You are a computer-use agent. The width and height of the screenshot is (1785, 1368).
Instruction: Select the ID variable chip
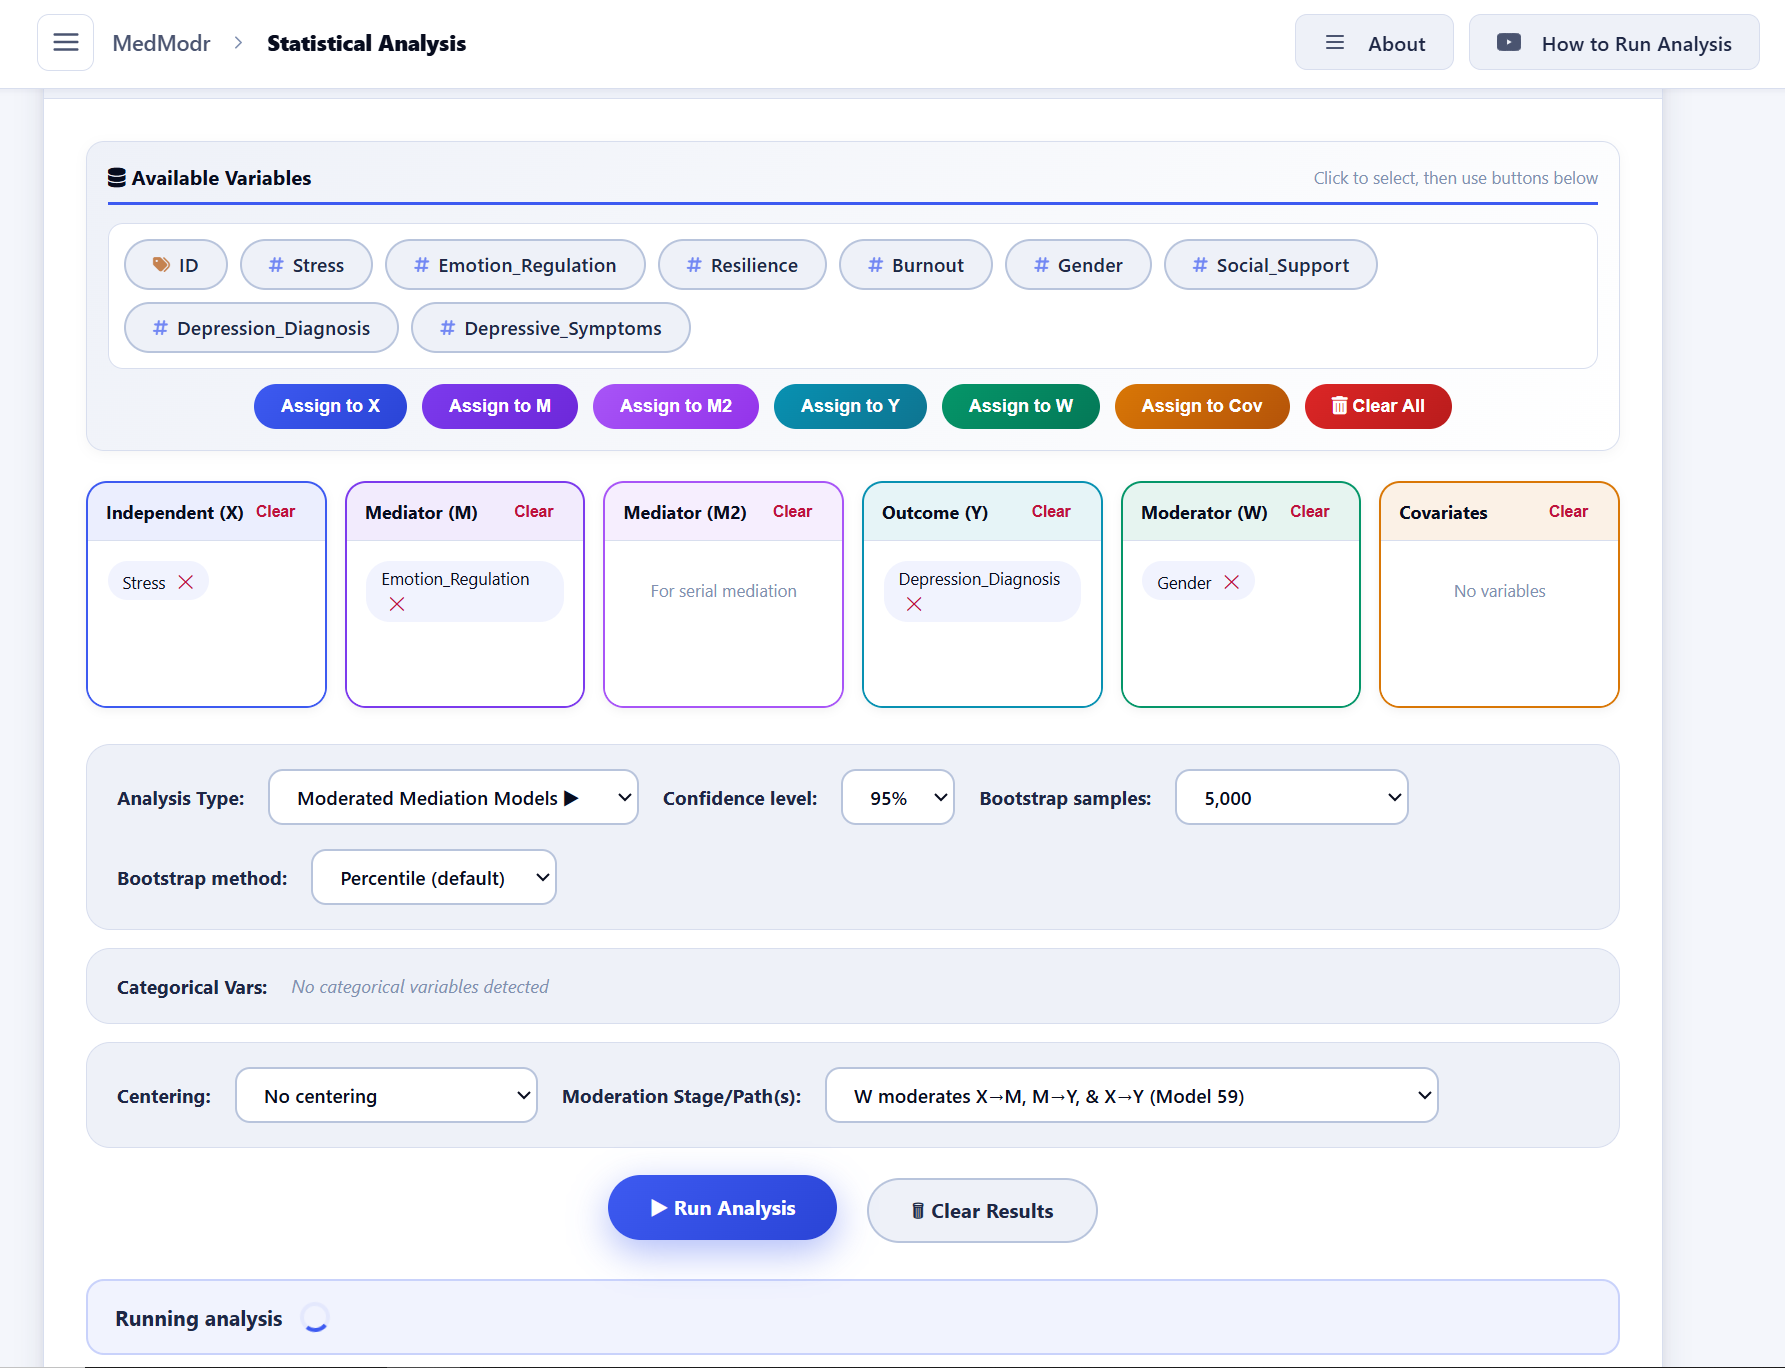click(x=176, y=265)
